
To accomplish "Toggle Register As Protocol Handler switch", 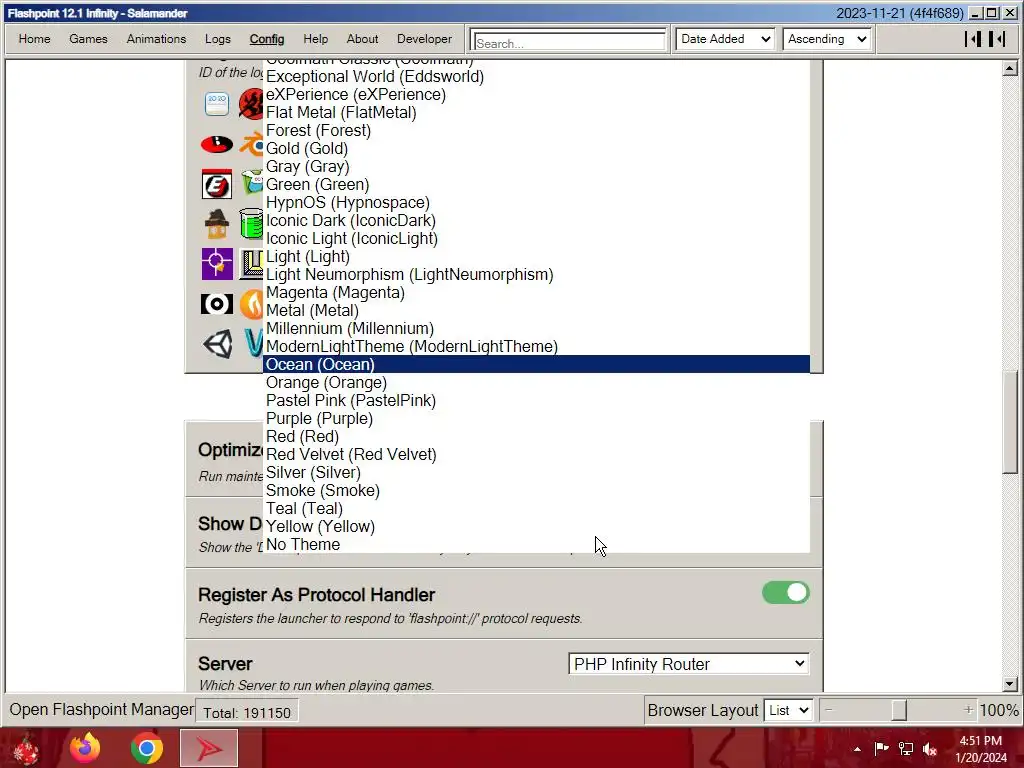I will pos(786,593).
